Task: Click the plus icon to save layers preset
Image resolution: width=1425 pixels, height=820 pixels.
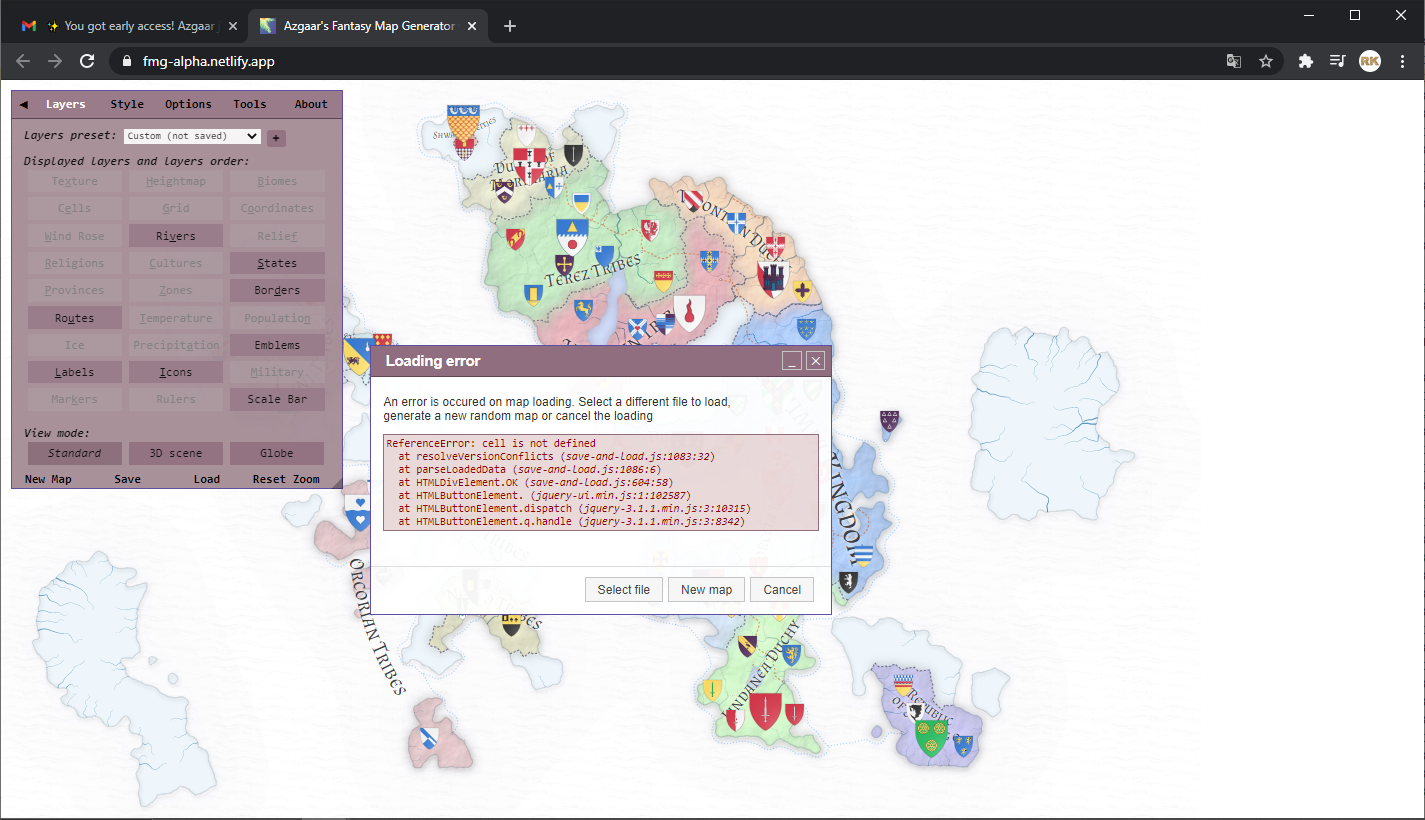Action: [x=276, y=137]
